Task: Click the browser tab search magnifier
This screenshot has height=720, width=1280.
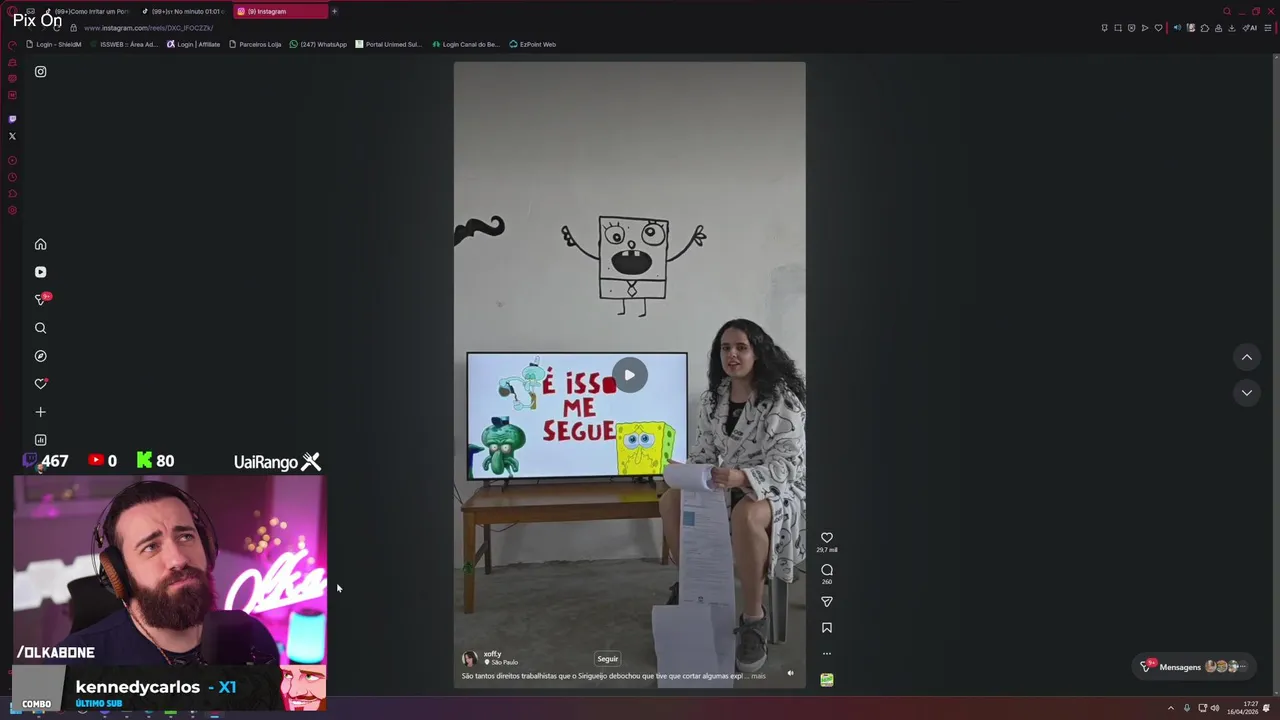Action: [1227, 11]
